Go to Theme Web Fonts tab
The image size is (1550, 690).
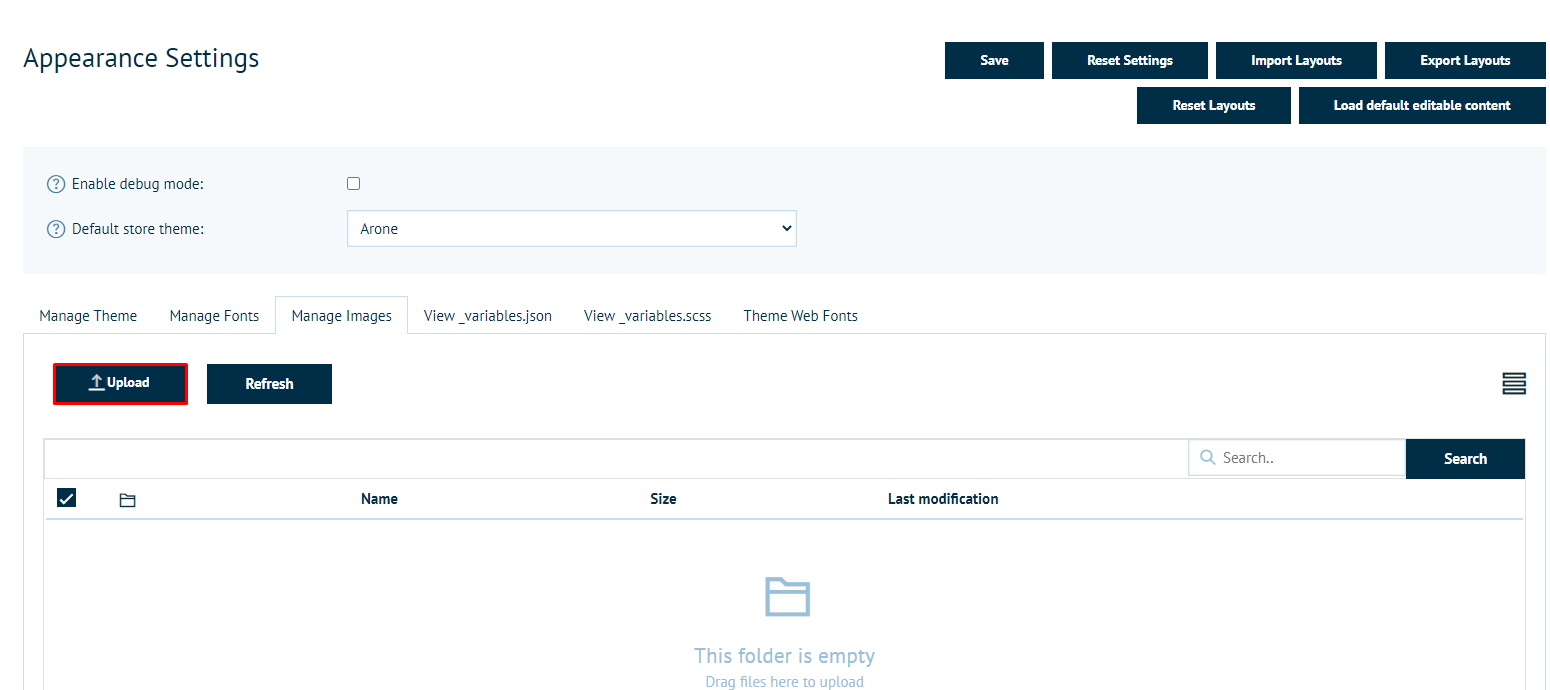[x=800, y=316]
